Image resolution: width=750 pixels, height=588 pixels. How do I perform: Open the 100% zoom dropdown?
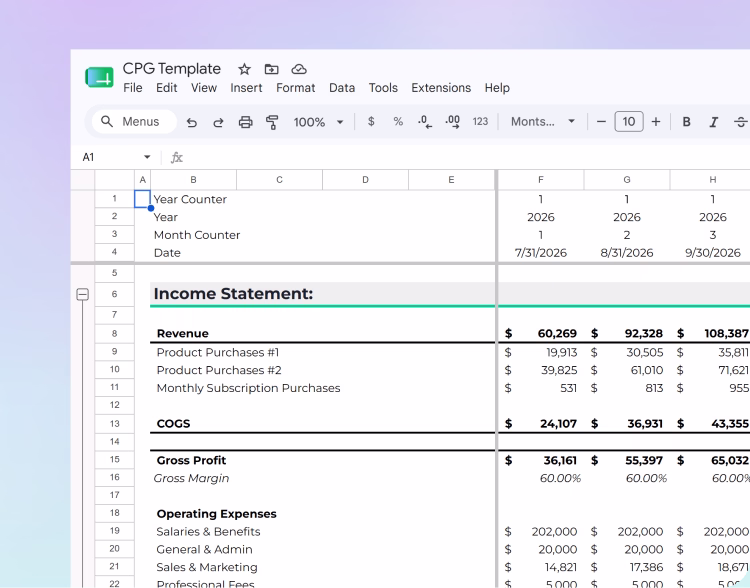tap(318, 122)
